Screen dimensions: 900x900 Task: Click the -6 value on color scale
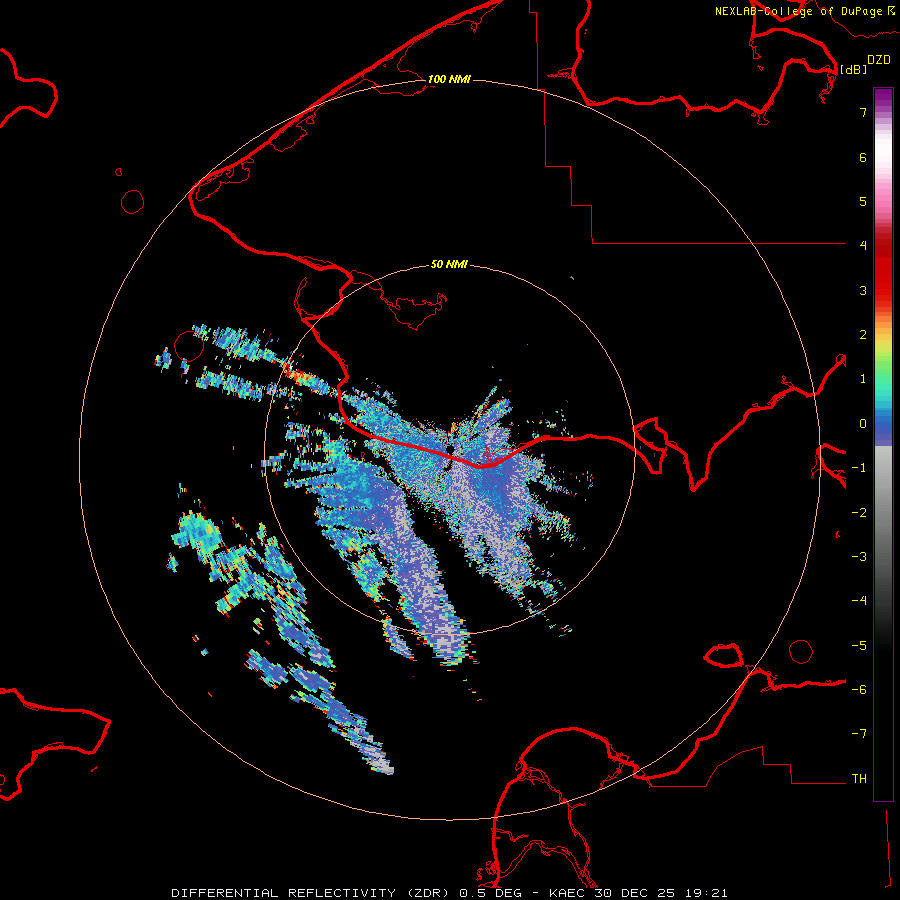click(x=859, y=690)
